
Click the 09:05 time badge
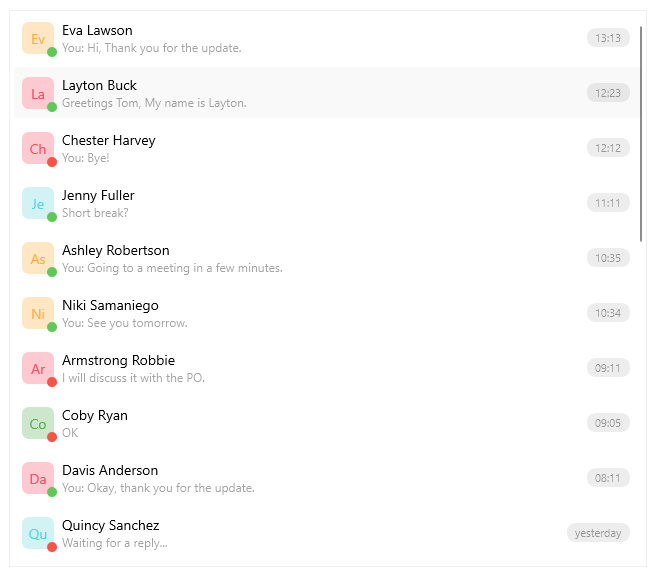[608, 423]
